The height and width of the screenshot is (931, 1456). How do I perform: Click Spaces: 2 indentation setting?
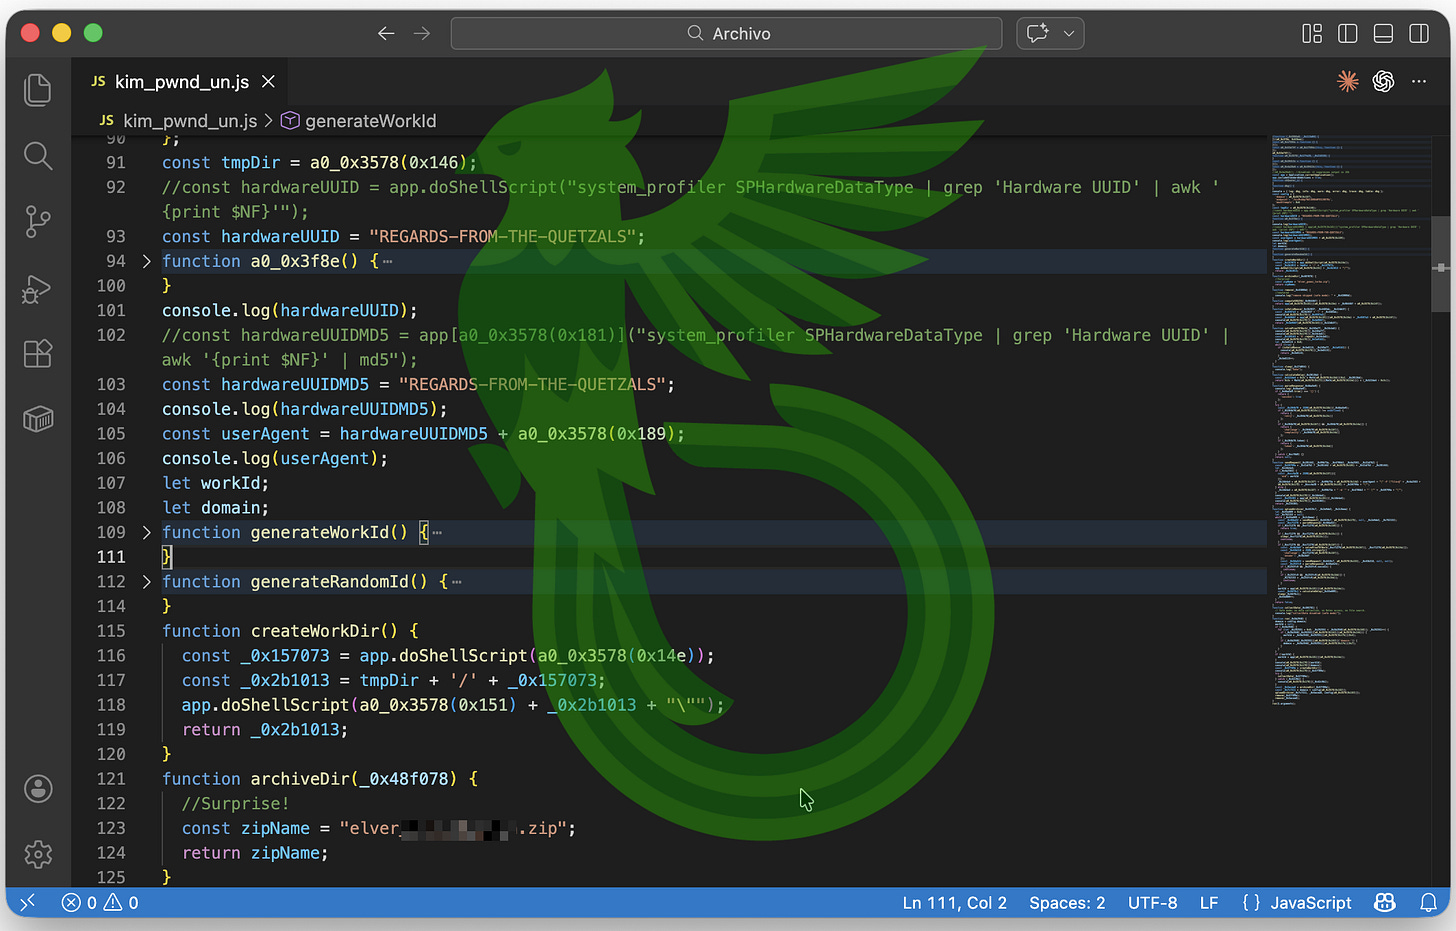(1067, 902)
